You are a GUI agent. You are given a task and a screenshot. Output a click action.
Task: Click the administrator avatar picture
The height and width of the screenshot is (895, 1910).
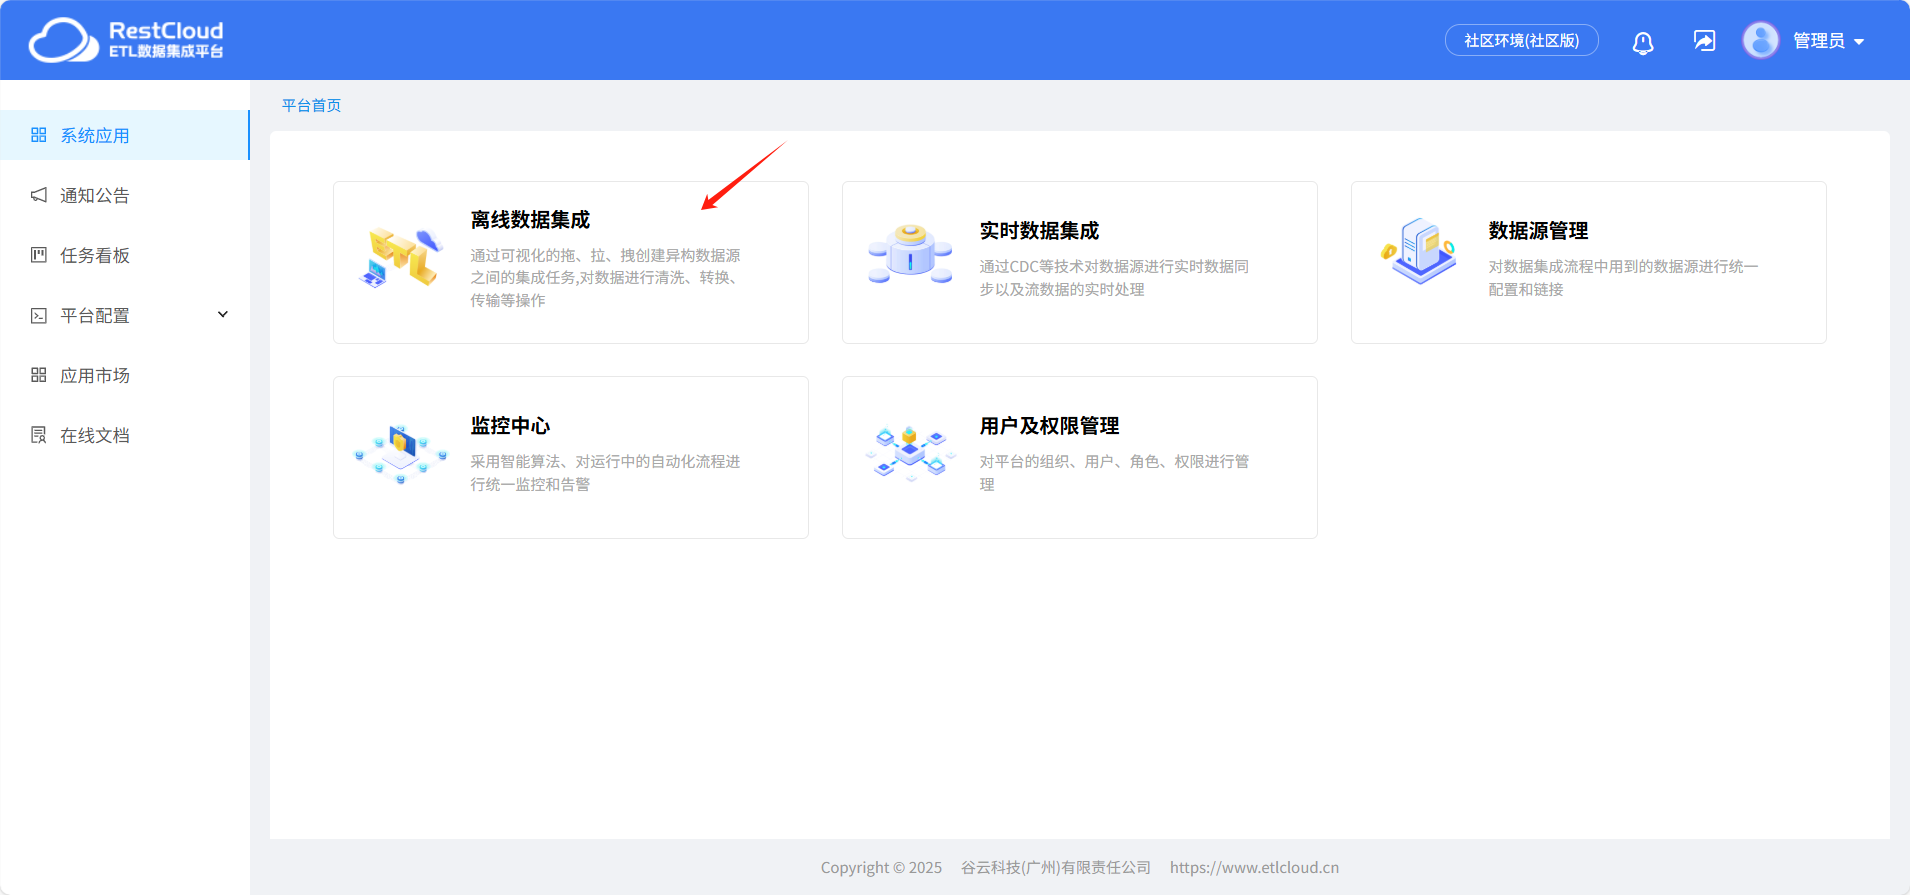1761,40
